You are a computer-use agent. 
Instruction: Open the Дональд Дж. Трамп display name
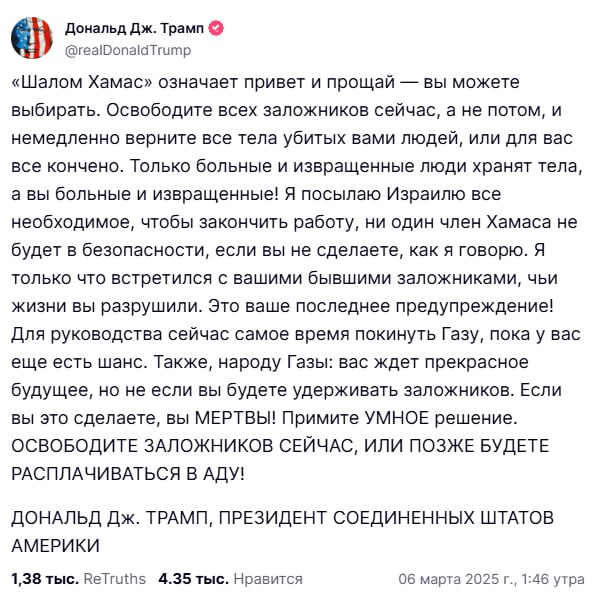click(x=135, y=28)
